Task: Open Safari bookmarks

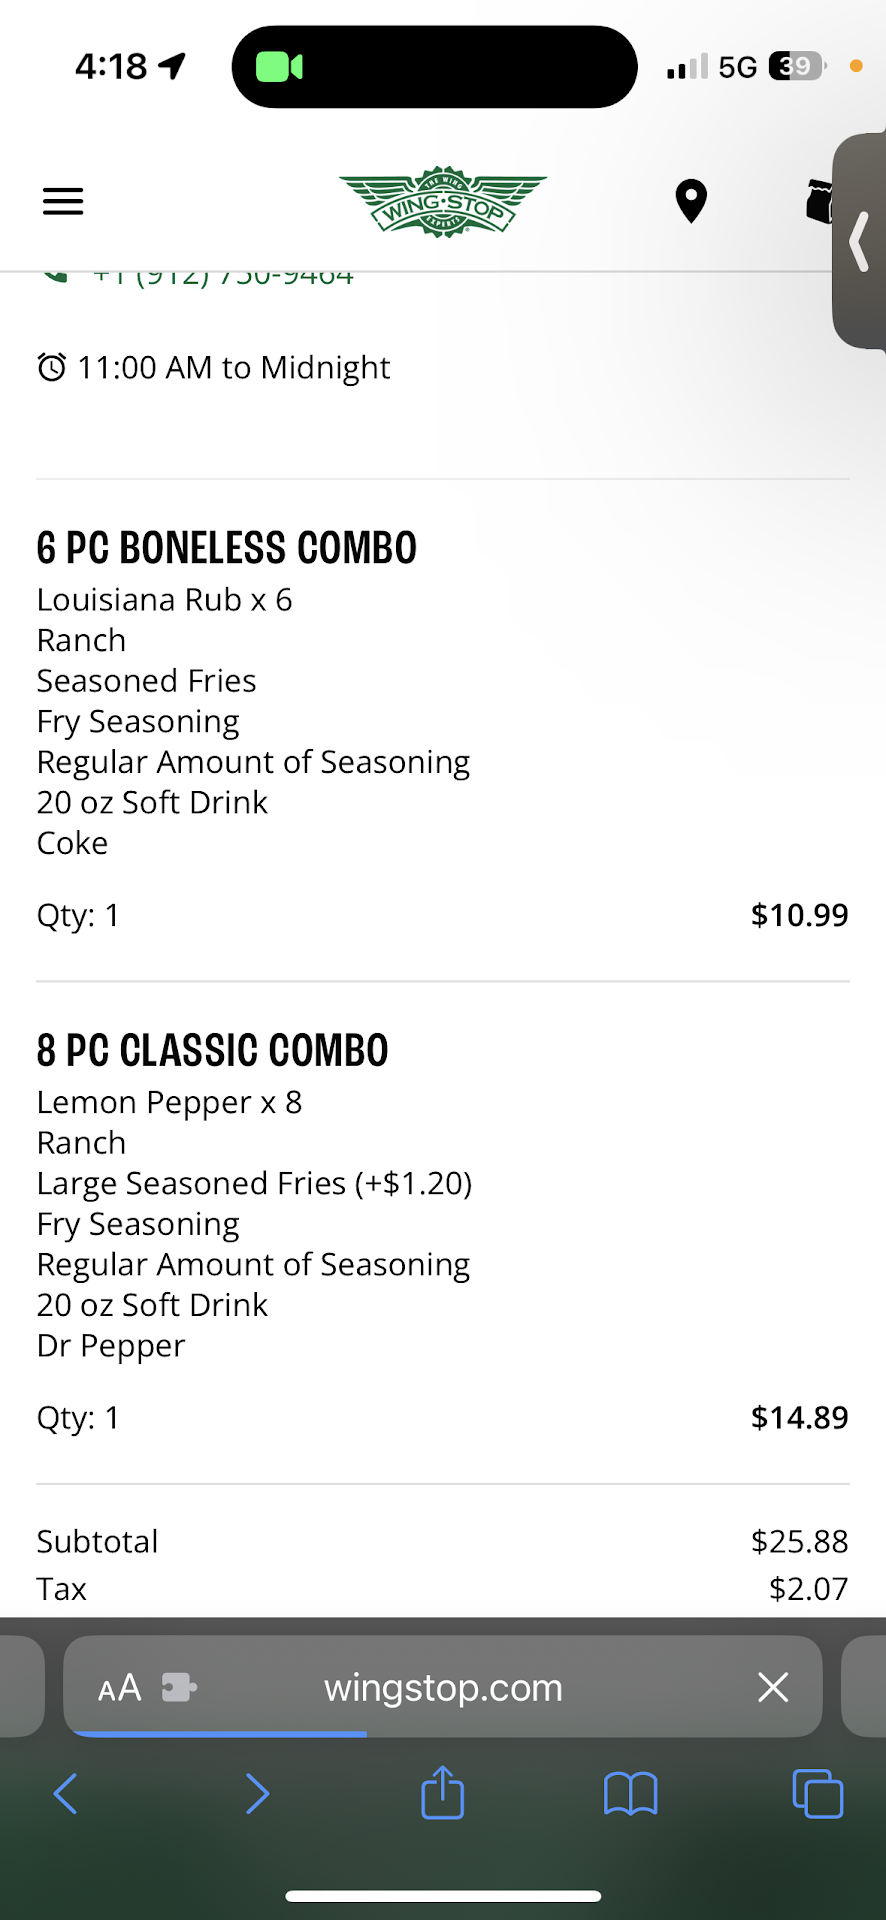Action: point(630,1793)
